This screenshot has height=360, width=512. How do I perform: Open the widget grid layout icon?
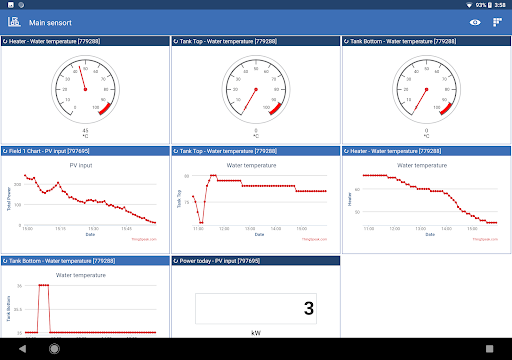click(x=497, y=22)
